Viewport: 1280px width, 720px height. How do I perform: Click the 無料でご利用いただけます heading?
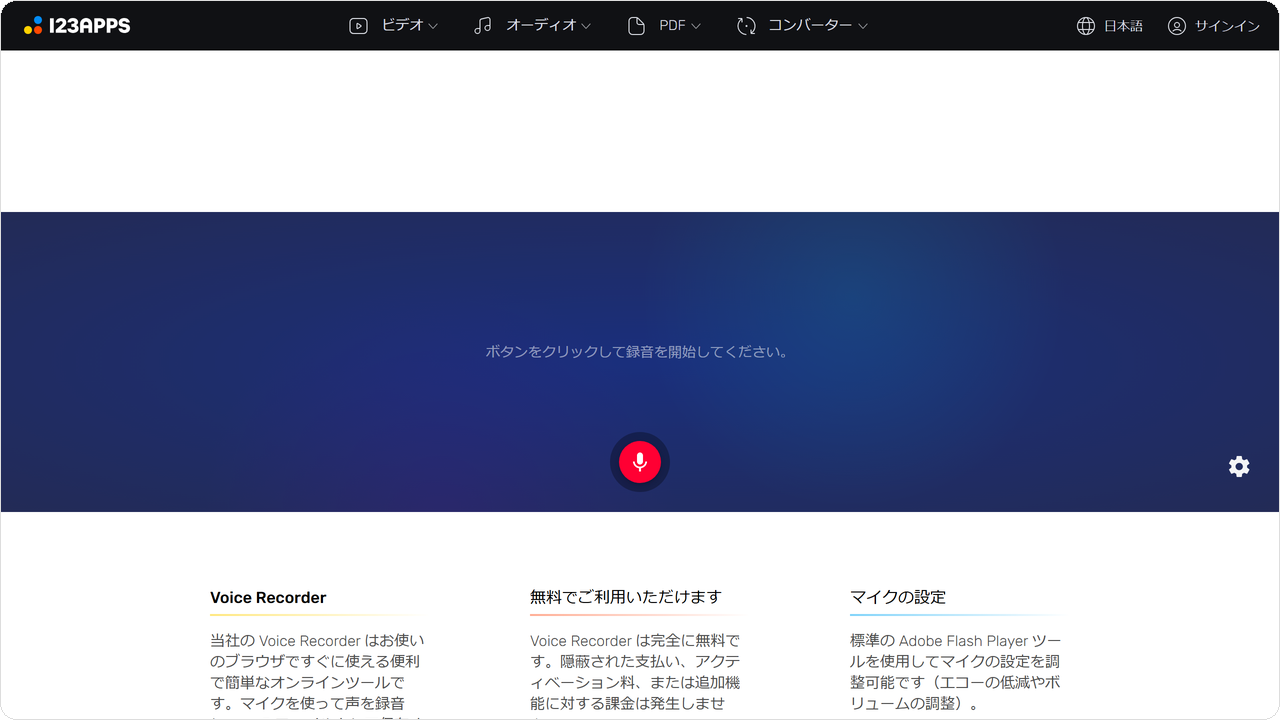[626, 597]
